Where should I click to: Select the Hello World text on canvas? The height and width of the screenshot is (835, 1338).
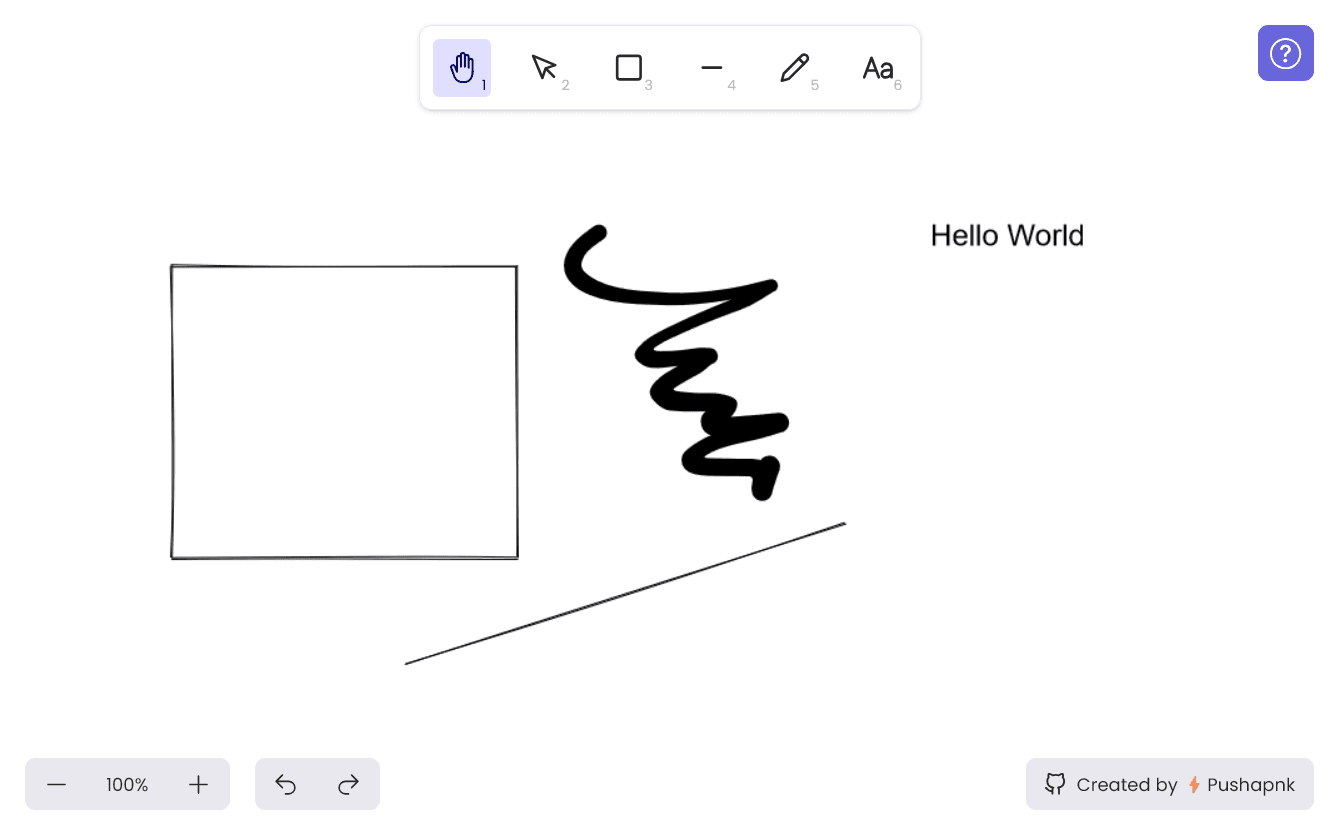tap(1007, 235)
